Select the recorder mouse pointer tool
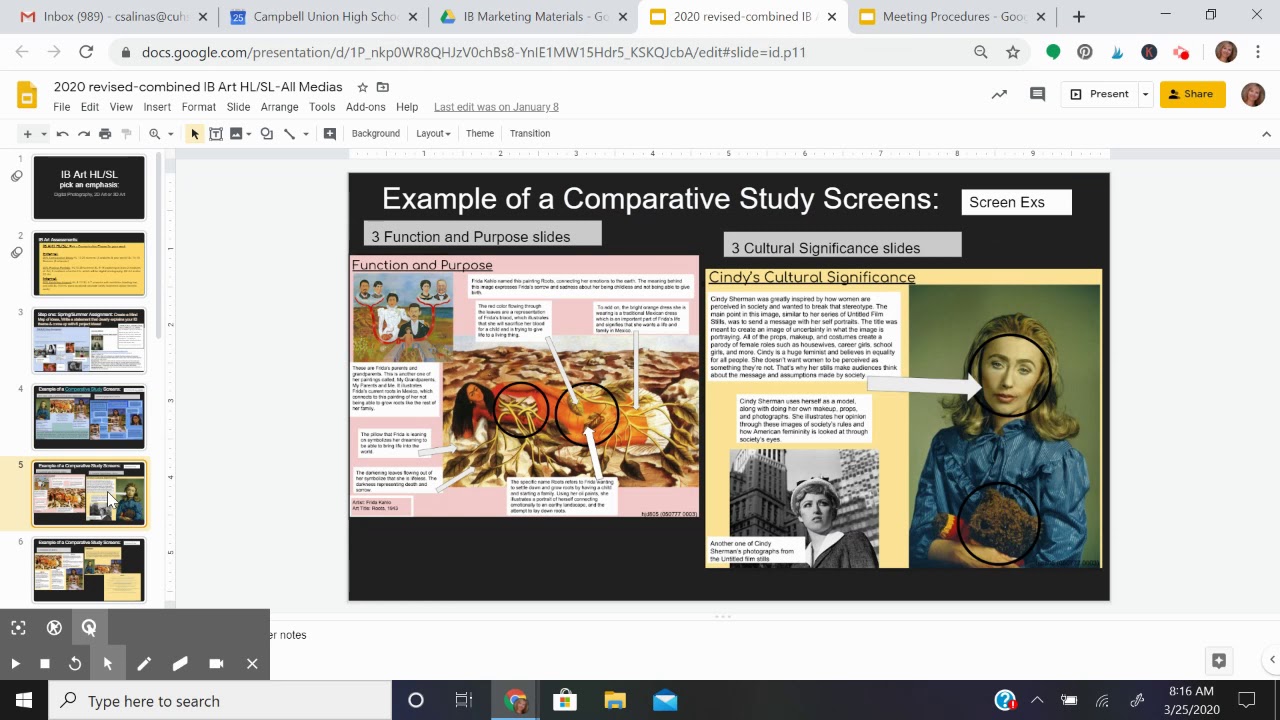The height and width of the screenshot is (720, 1280). 108,663
